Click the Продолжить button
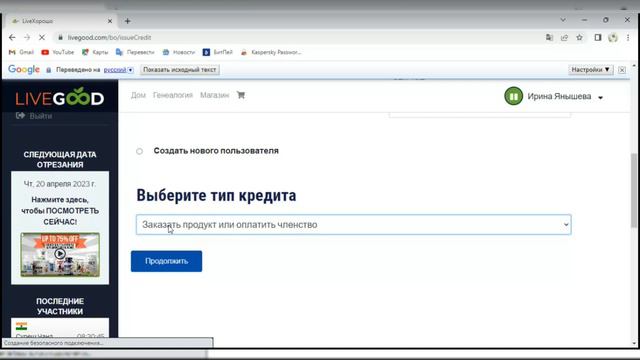This screenshot has width=640, height=360. [x=166, y=261]
